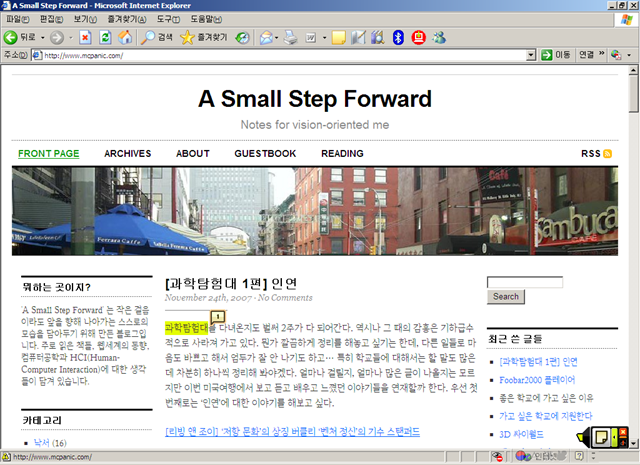Click the RSS text link
Viewport: 640px width, 465px height.
(x=591, y=154)
